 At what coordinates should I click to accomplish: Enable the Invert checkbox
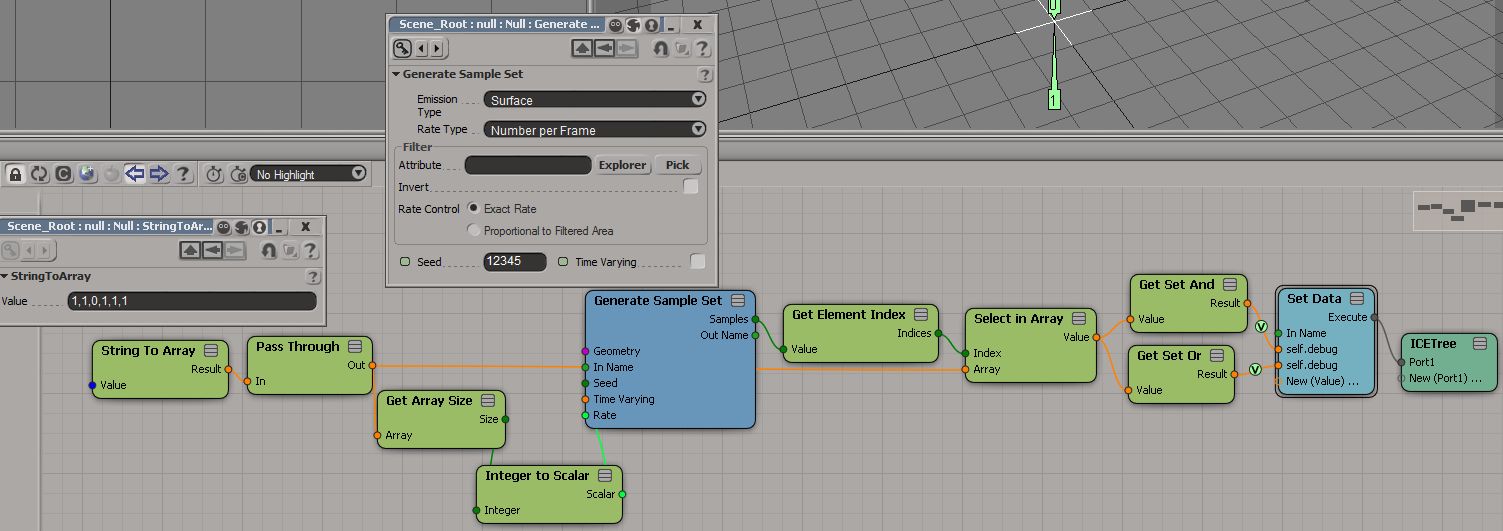(x=690, y=187)
